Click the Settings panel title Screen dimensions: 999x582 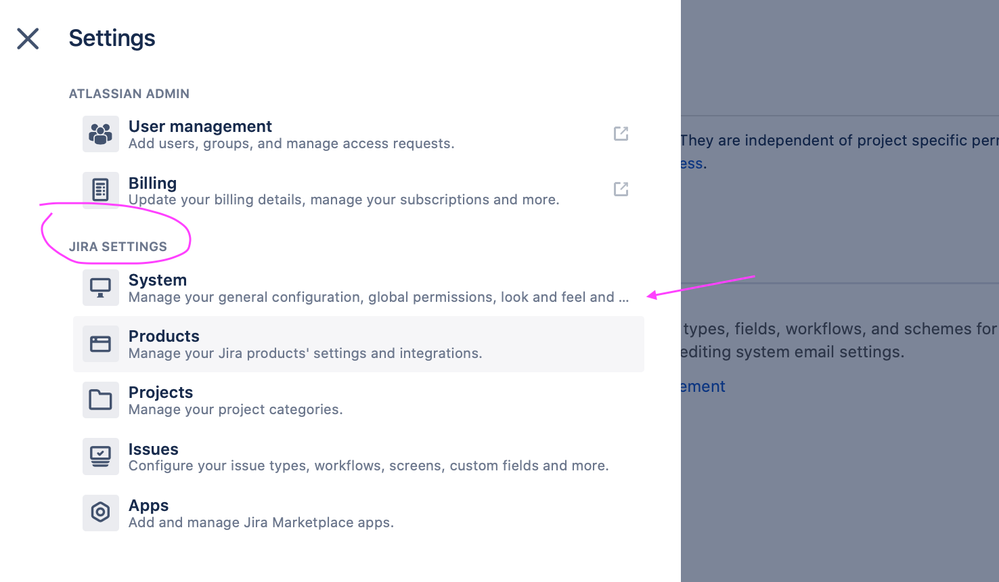(x=112, y=38)
